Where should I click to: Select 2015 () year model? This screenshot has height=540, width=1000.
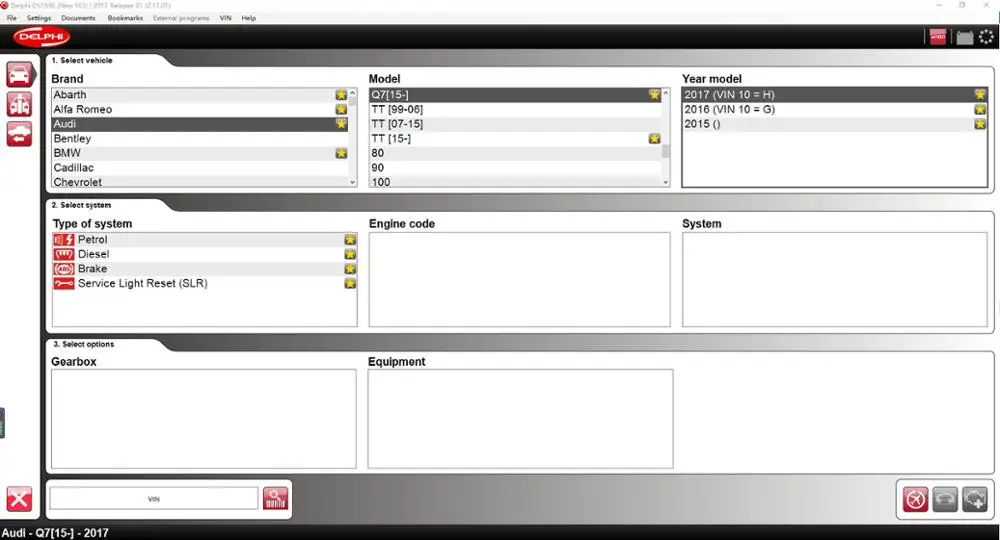click(834, 124)
